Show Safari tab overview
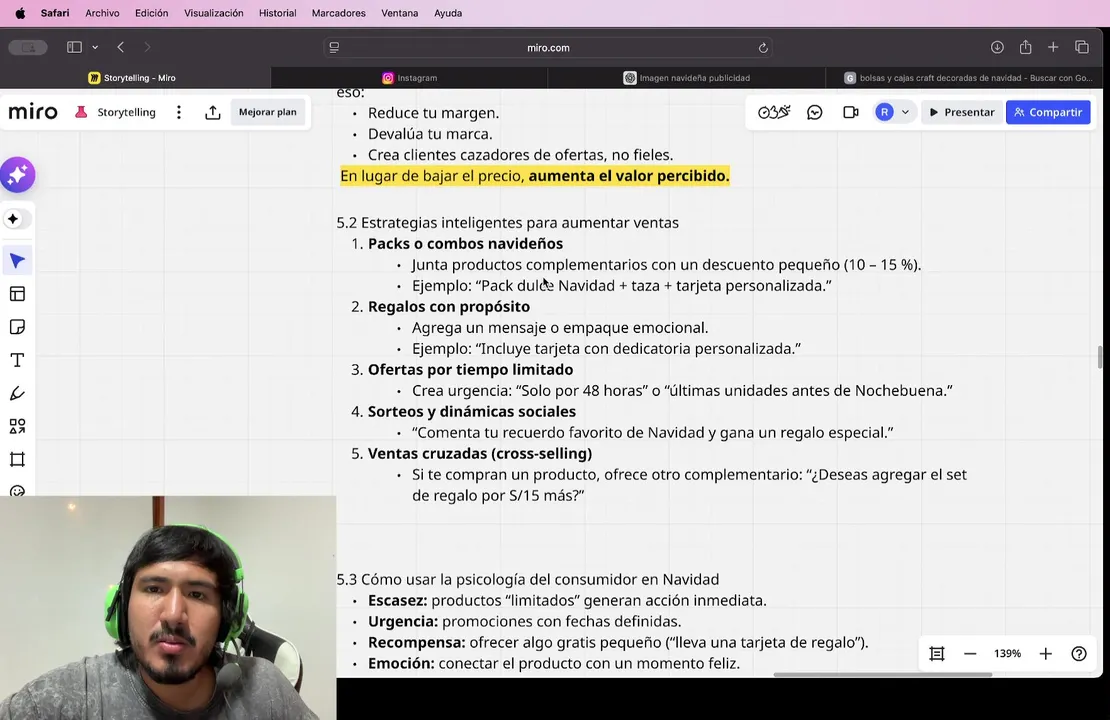The width and height of the screenshot is (1110, 720). coord(1082,47)
